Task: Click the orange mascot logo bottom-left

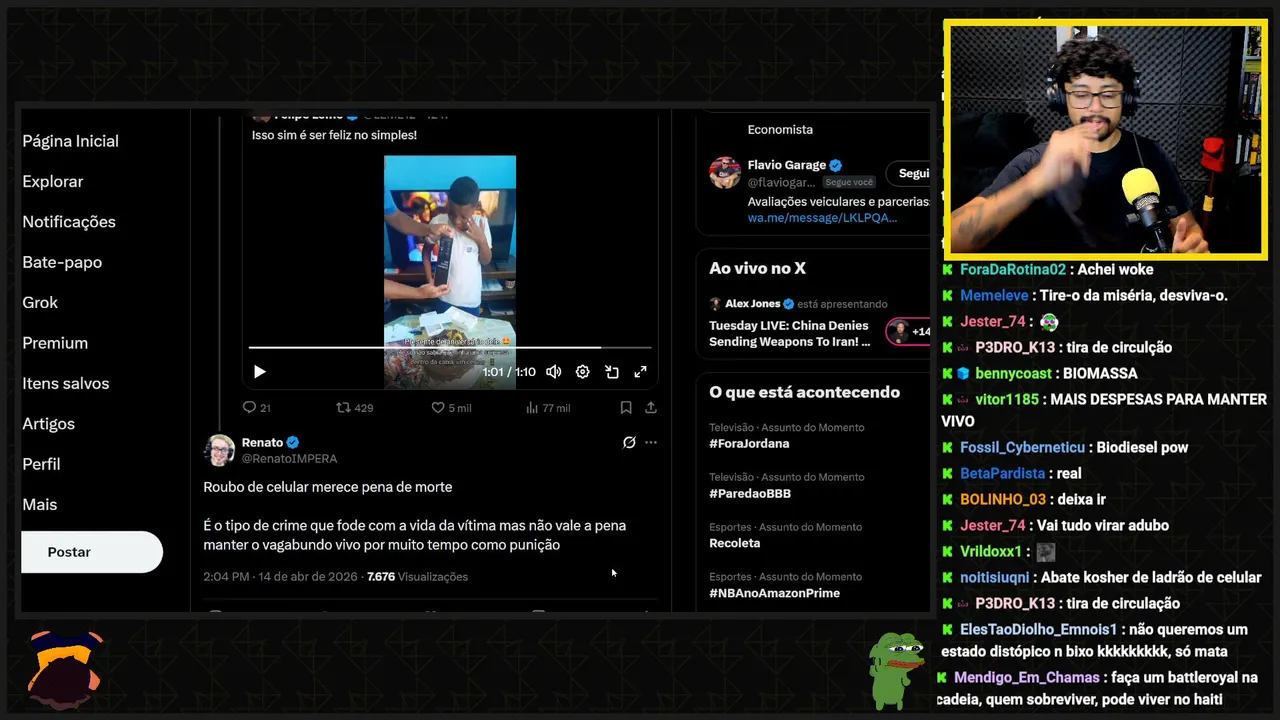Action: pyautogui.click(x=64, y=668)
